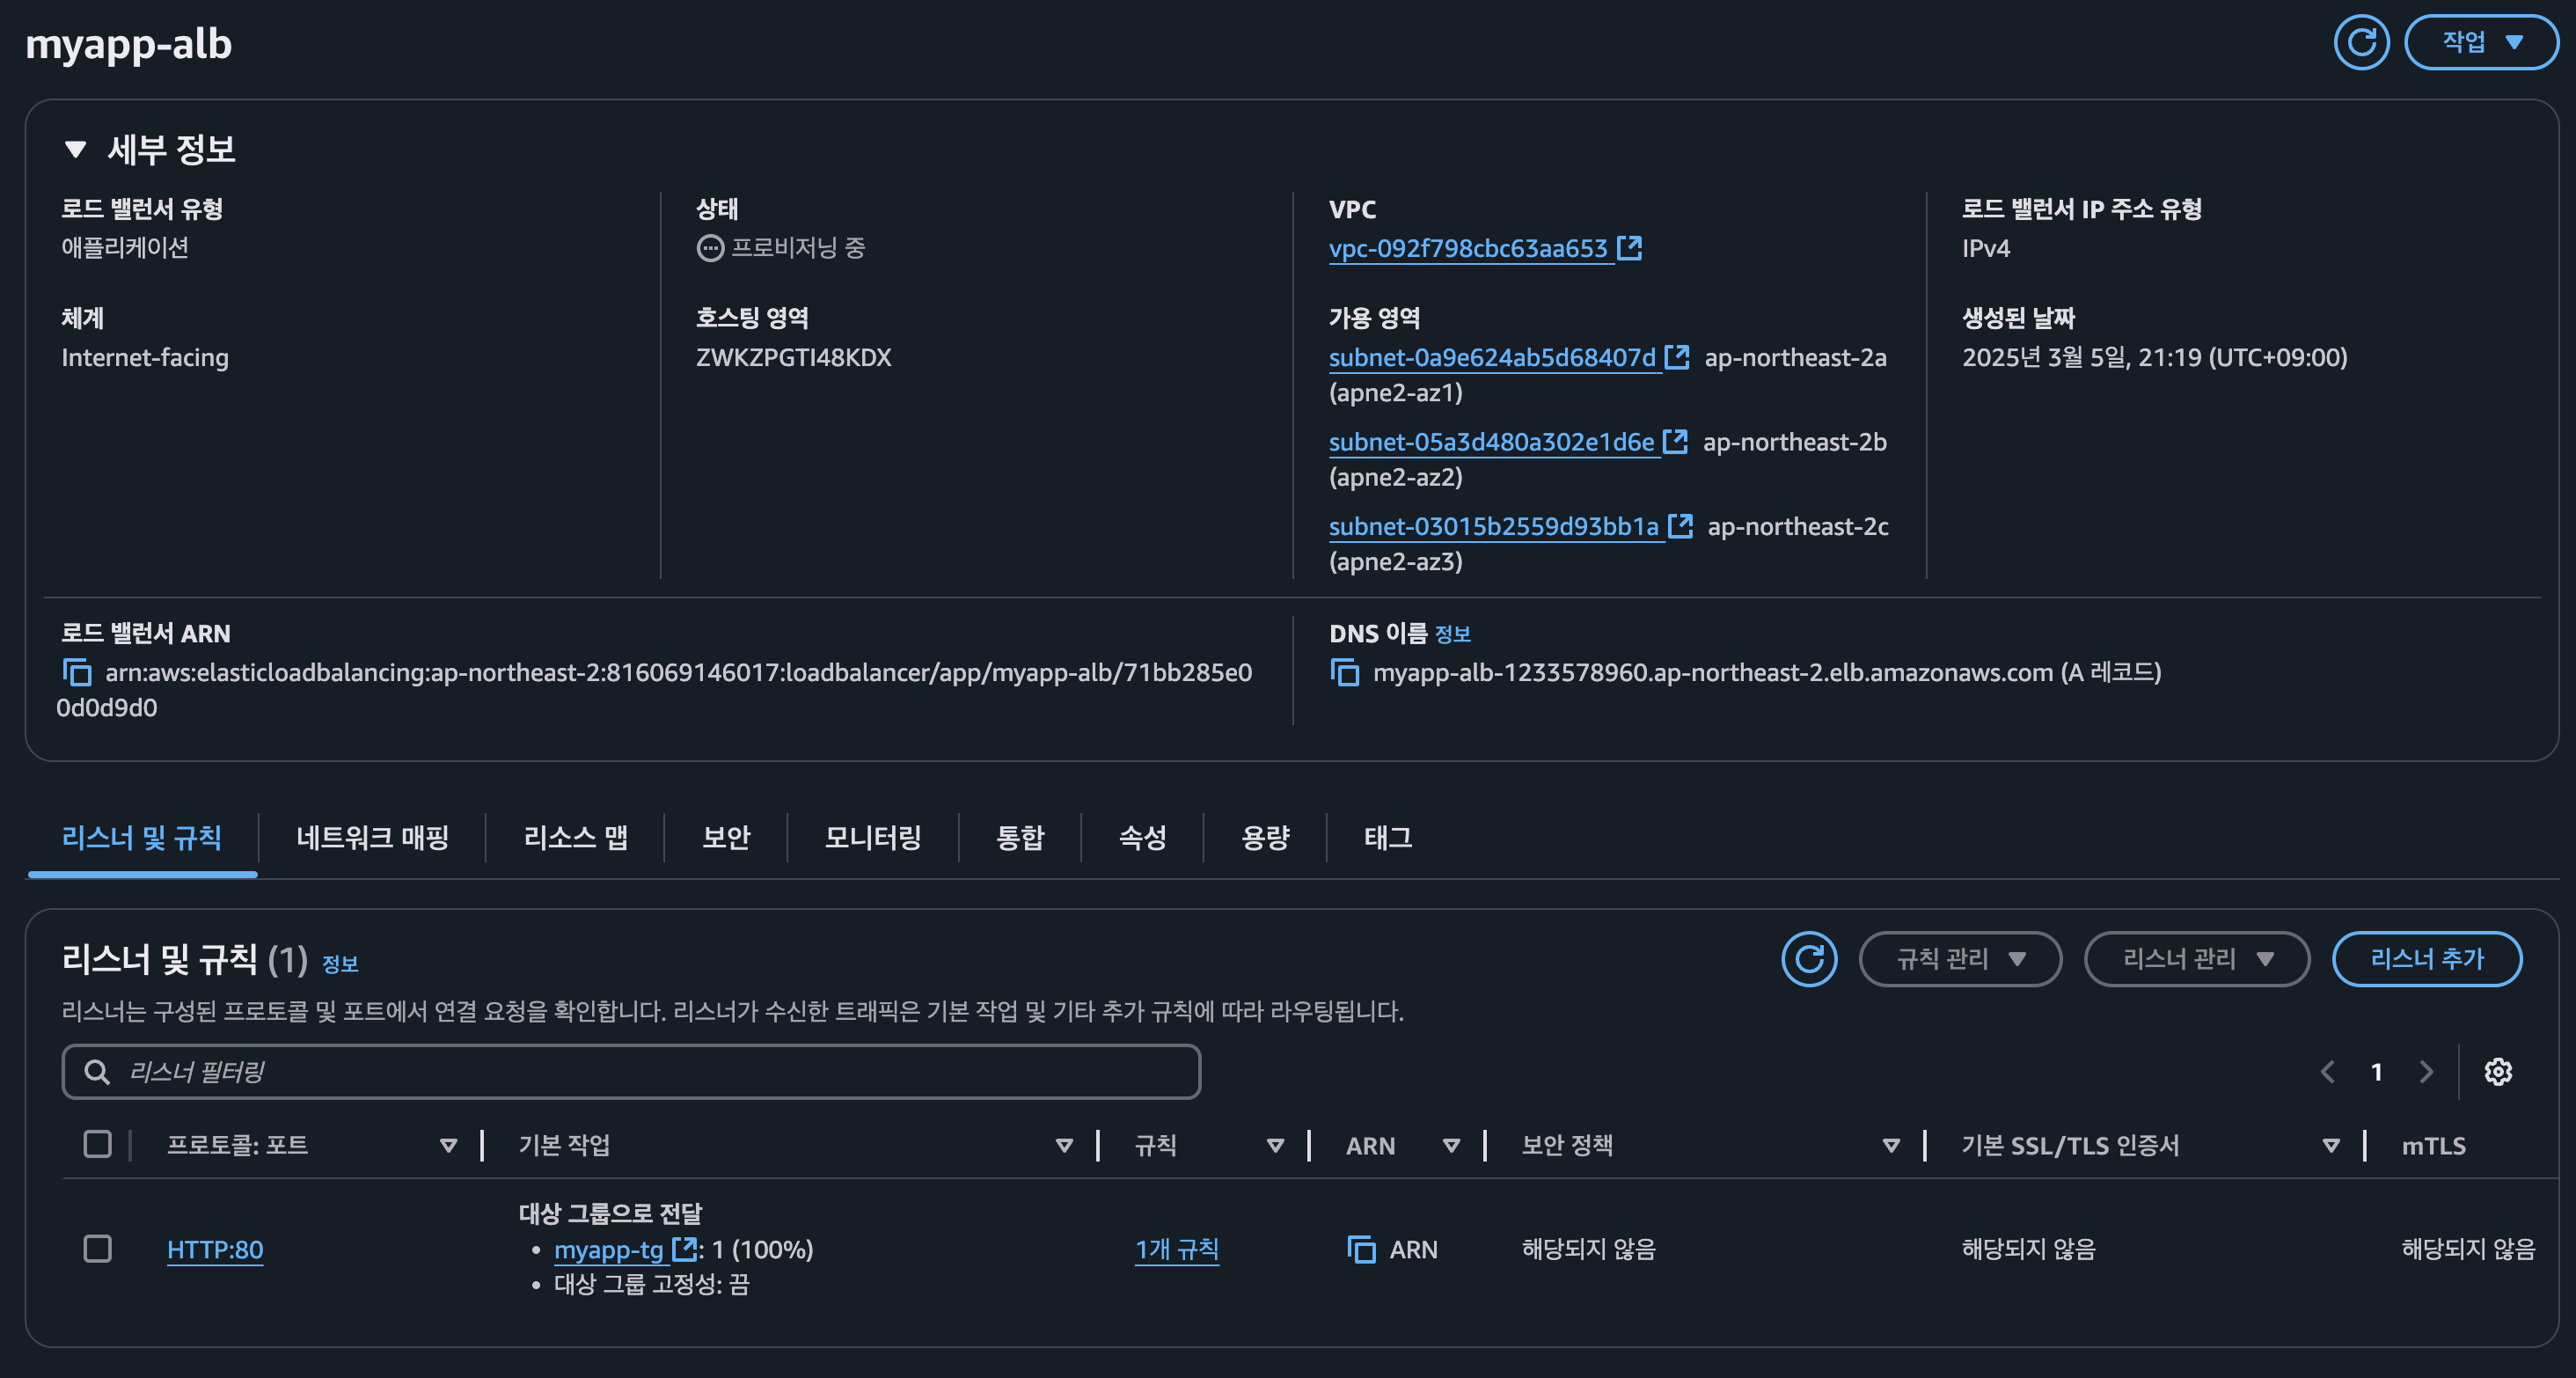The height and width of the screenshot is (1378, 2576).
Task: Open the 작업 actions dropdown
Action: point(2480,43)
